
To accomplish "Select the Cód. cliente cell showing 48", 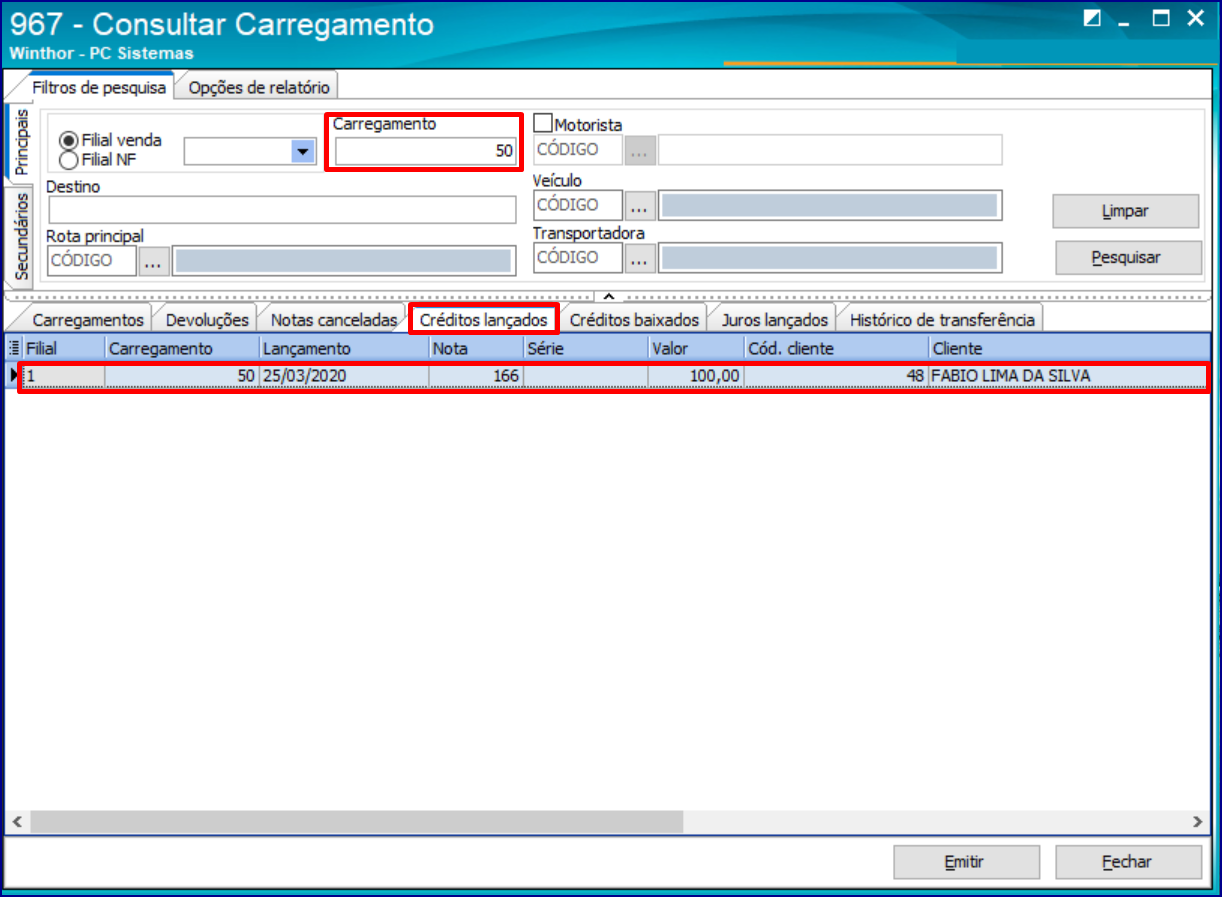I will pos(835,376).
